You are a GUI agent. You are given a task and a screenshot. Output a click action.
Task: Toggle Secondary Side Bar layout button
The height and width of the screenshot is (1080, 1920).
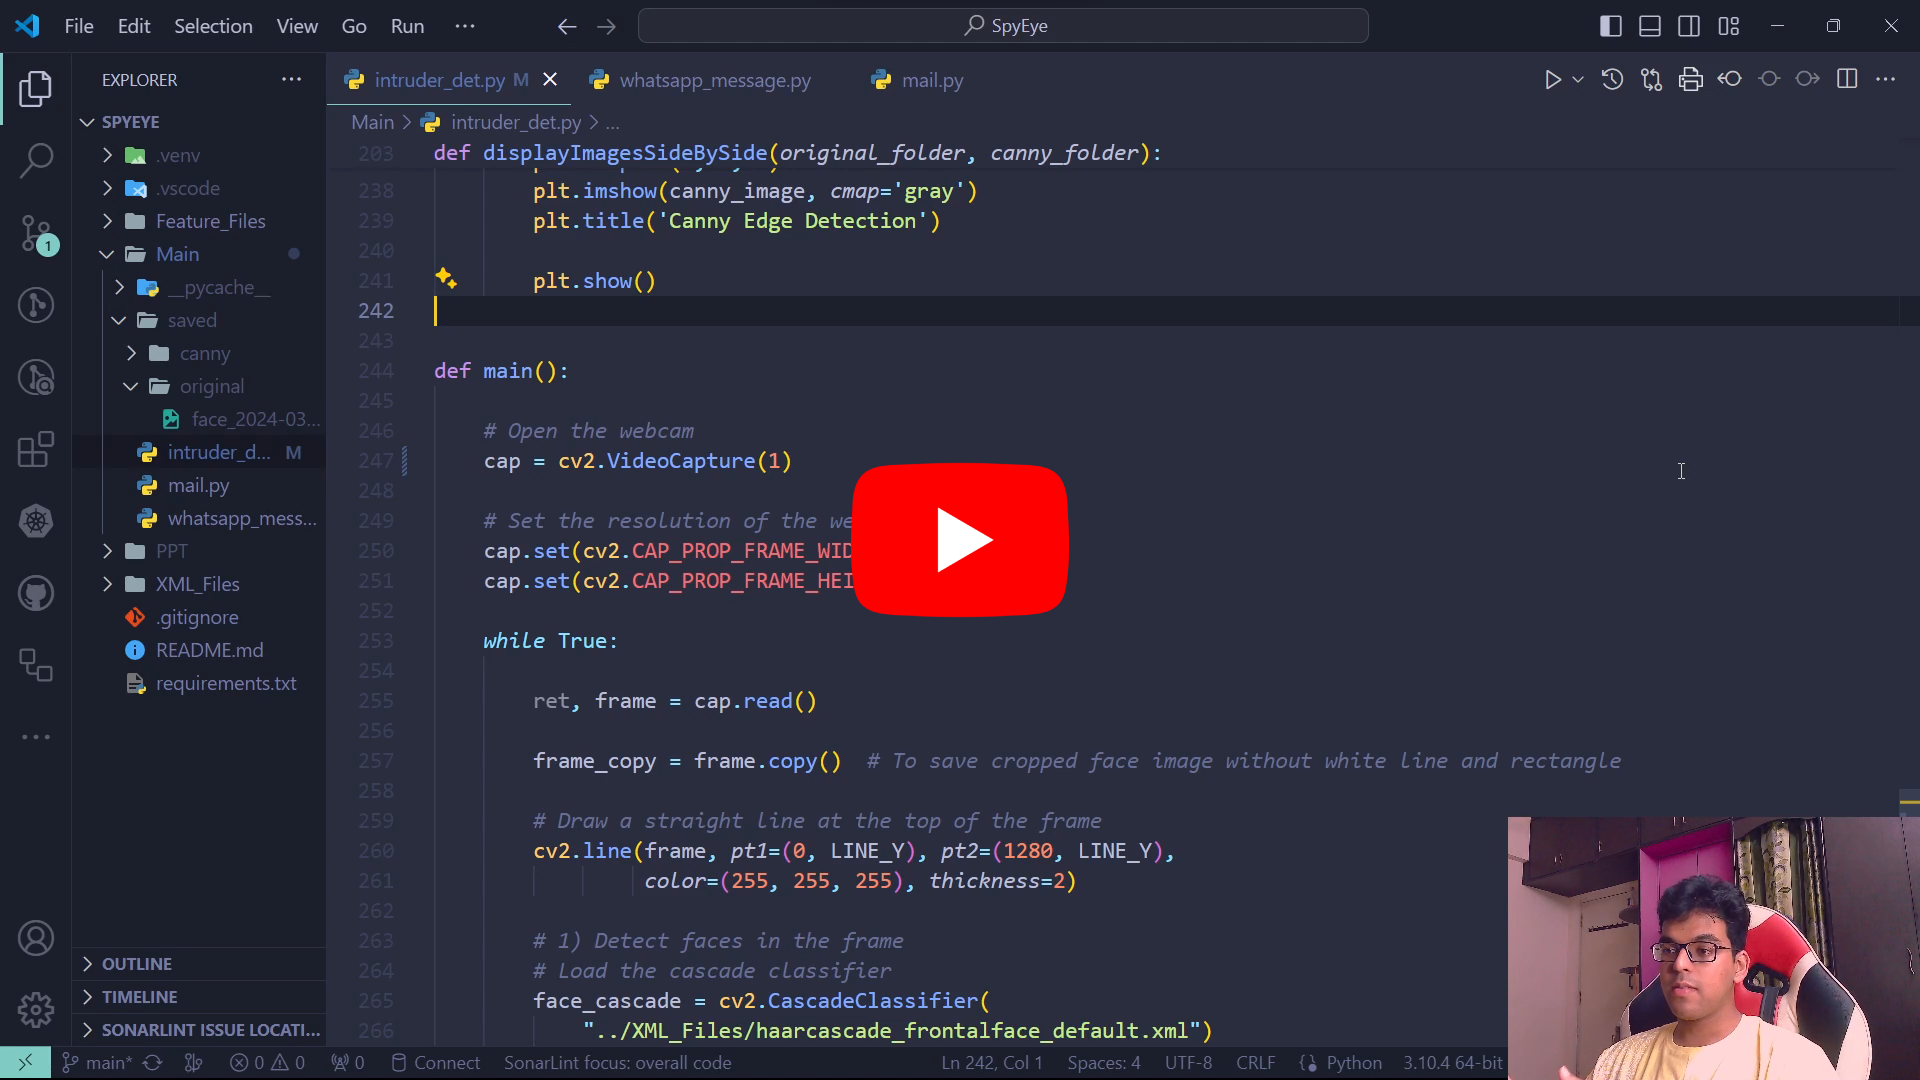click(1689, 26)
